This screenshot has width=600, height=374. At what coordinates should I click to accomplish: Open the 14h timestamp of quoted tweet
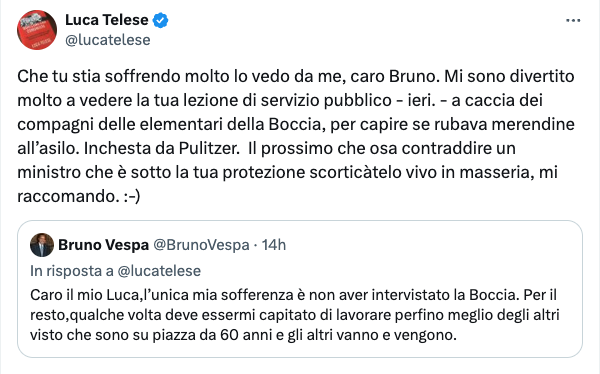[x=274, y=245]
